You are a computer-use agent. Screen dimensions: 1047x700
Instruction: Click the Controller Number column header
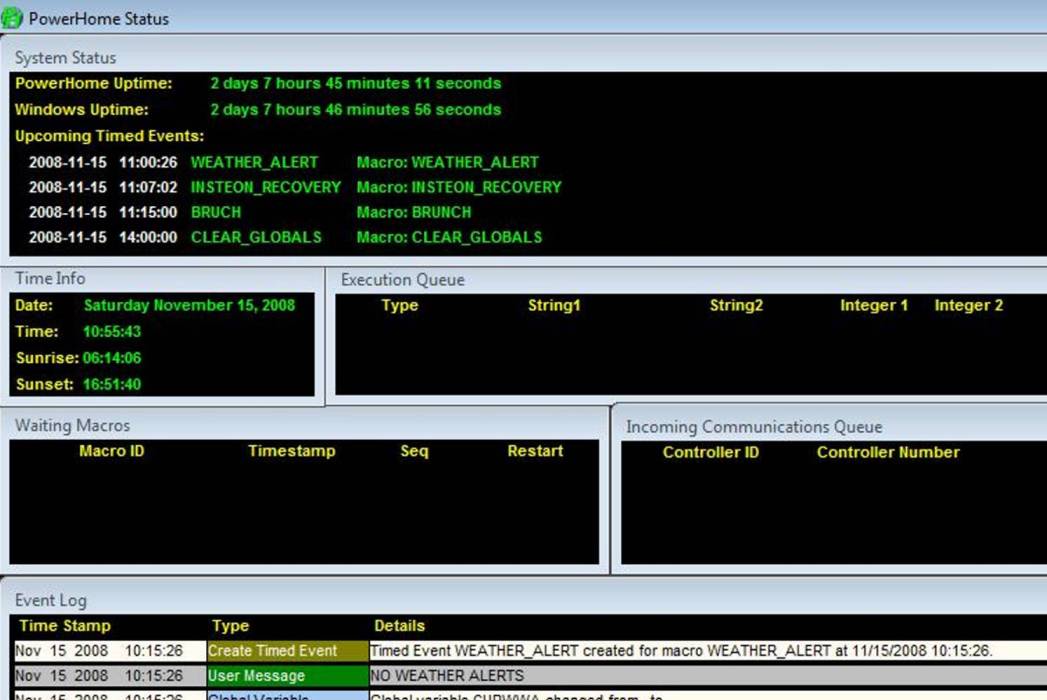tap(888, 453)
